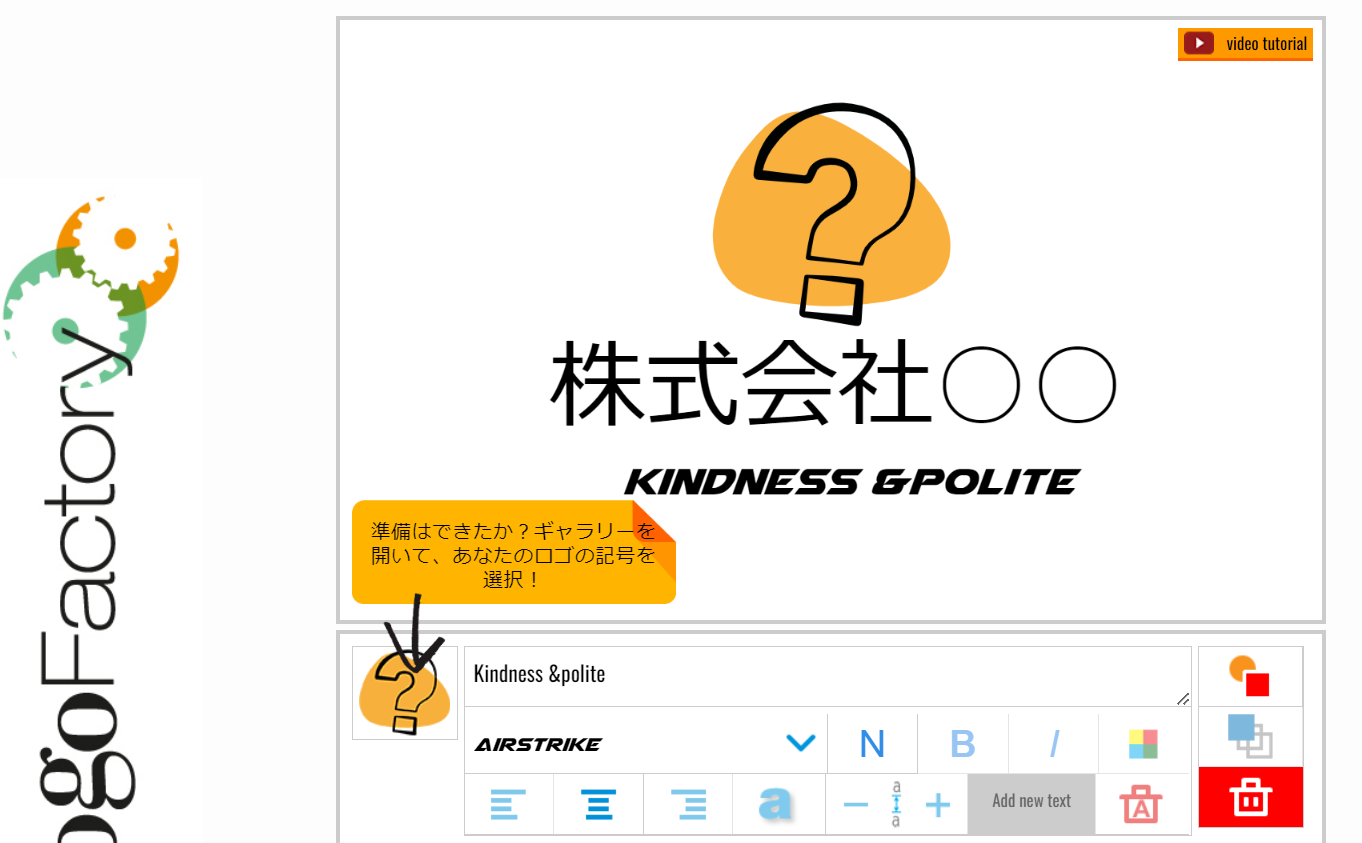Select the KINDNESS &POLITE text on the canvas
Screen dimensions: 1362x843
851,482
